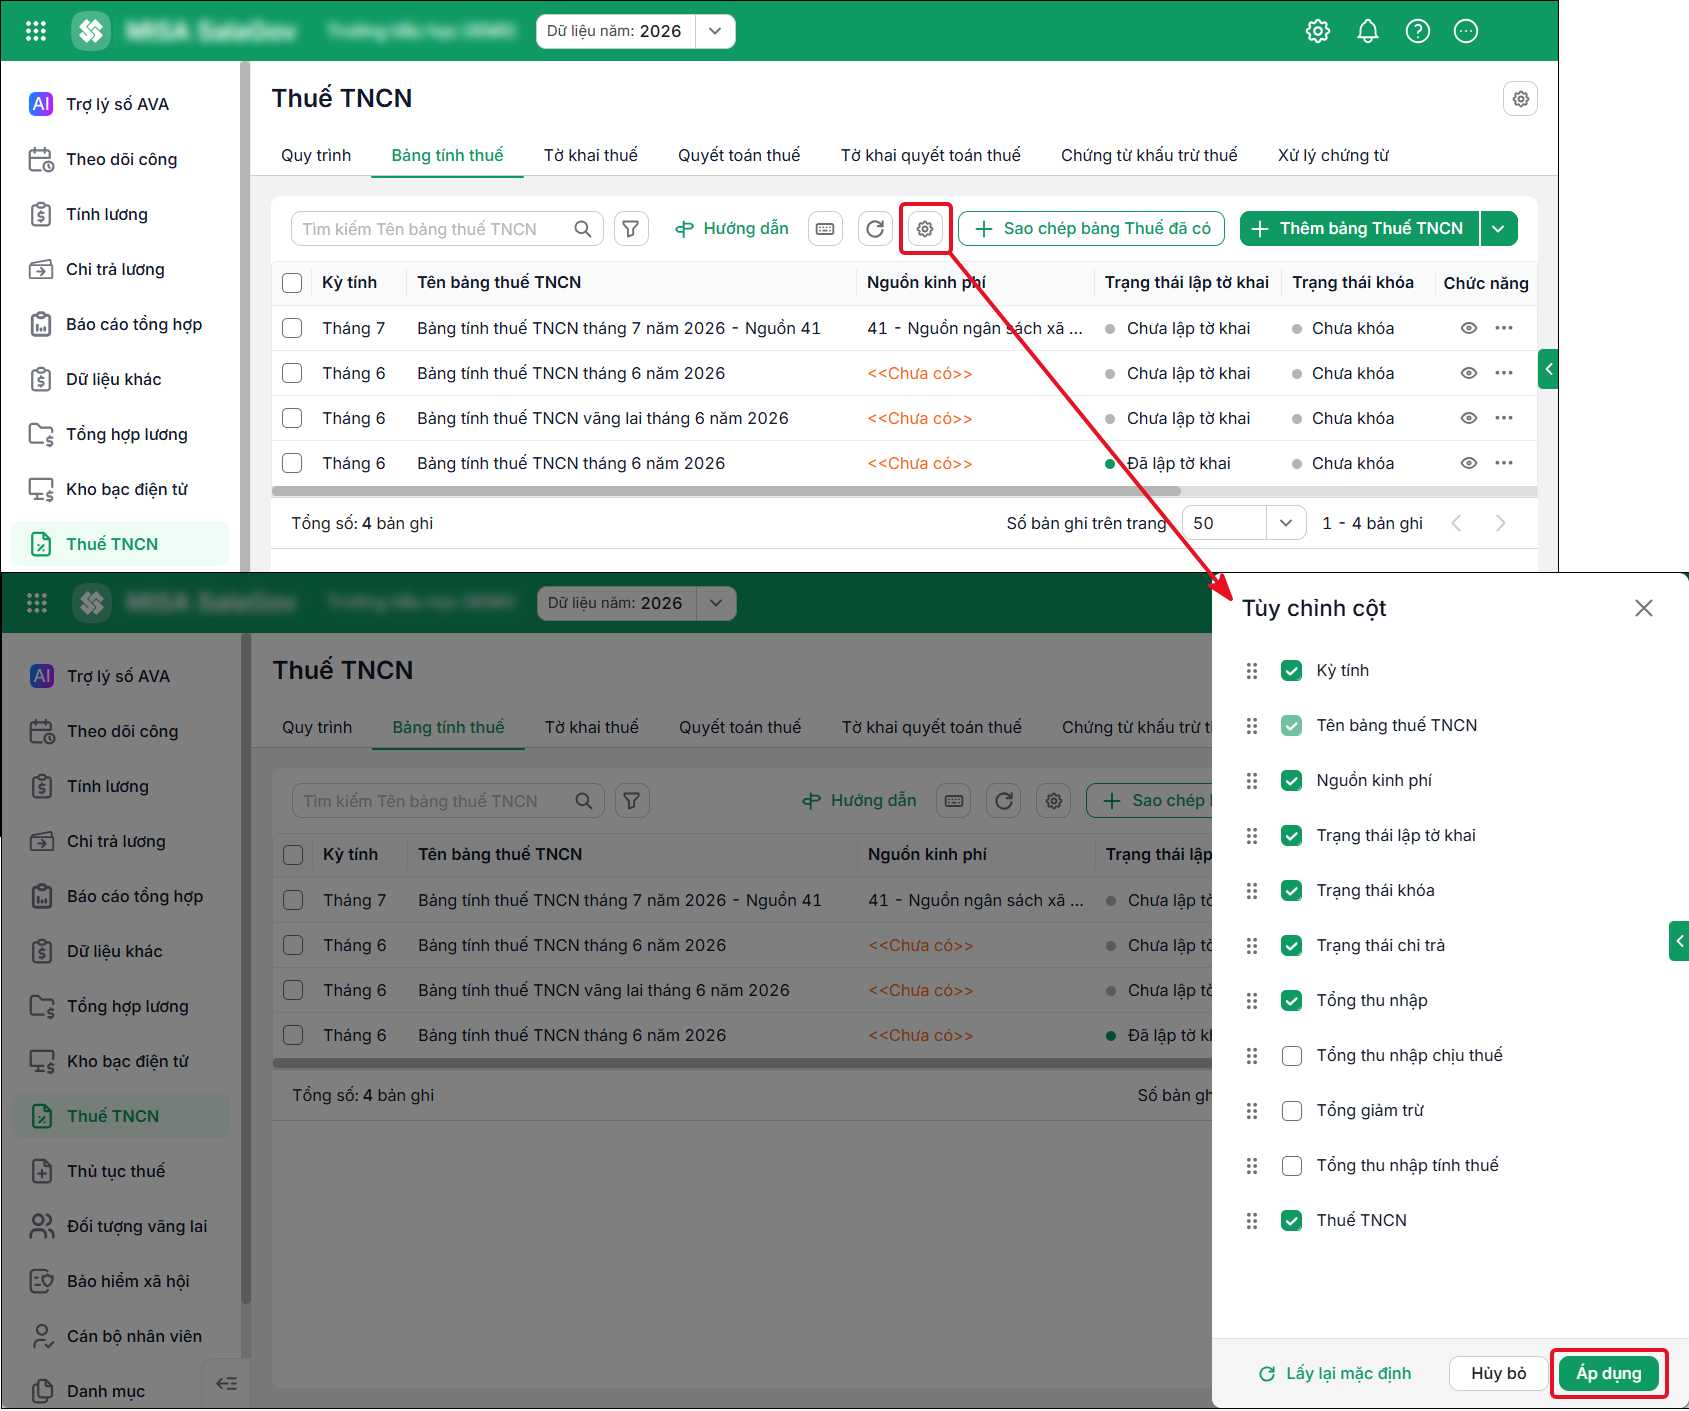
Task: Click Thêm bảng Thuế TNCN button
Action: coord(1360,229)
